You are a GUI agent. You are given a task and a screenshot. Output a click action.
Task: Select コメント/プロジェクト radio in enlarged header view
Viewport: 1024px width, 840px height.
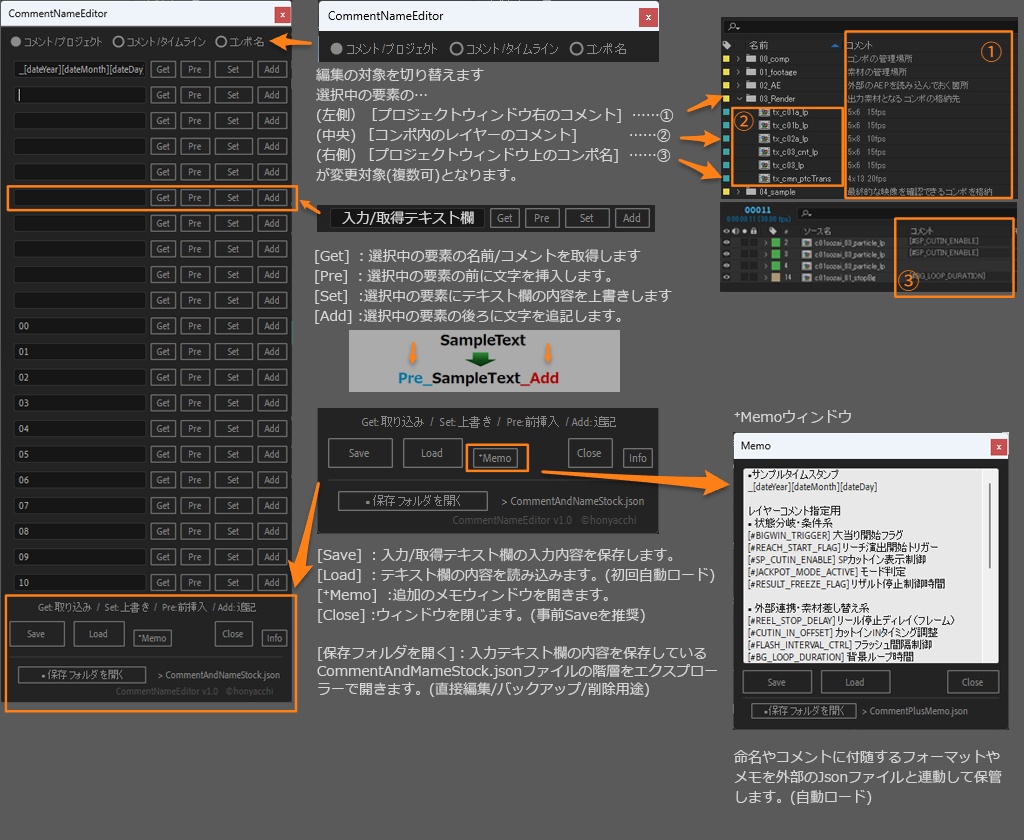(x=336, y=49)
